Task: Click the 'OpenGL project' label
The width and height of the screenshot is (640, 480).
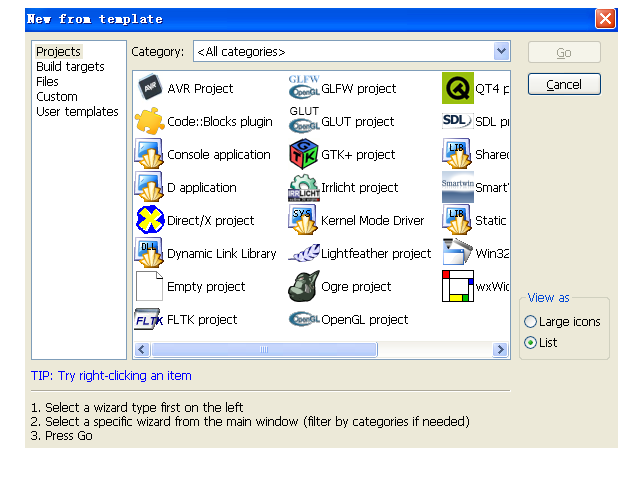Action: 364,320
